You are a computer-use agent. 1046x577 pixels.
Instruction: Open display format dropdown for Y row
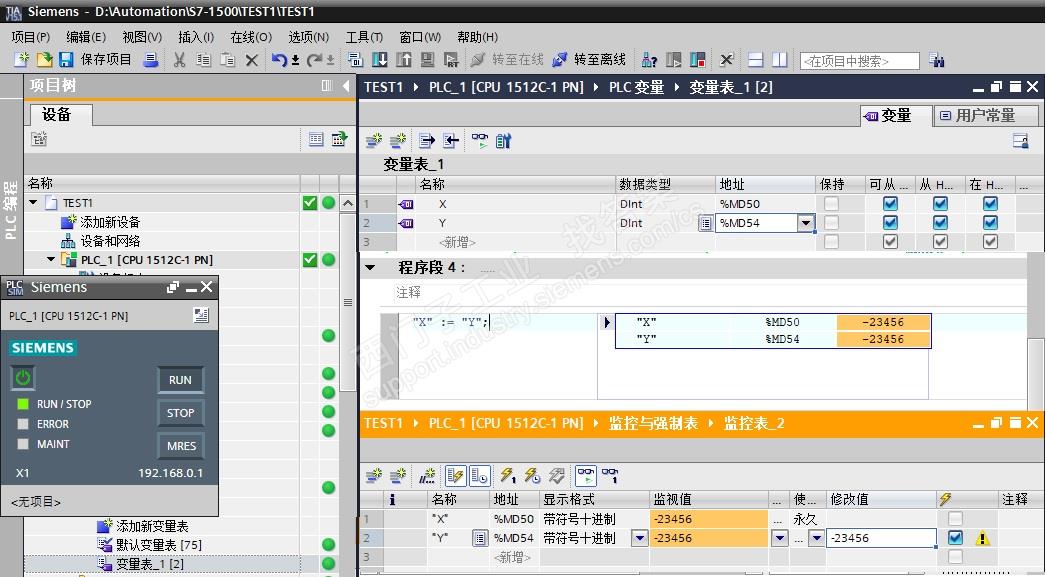(x=640, y=538)
